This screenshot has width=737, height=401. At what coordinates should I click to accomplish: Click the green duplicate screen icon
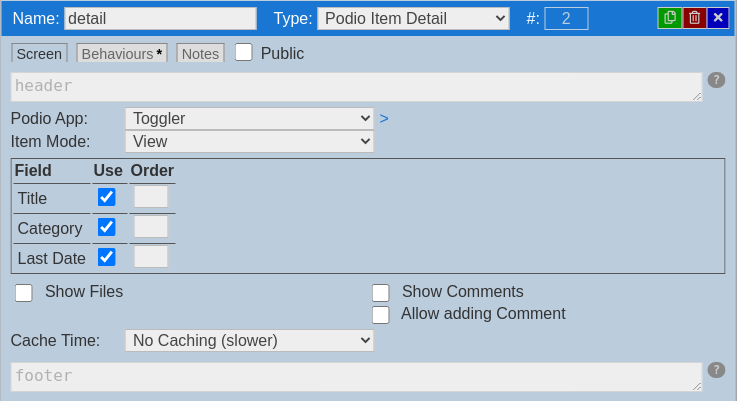(x=669, y=18)
